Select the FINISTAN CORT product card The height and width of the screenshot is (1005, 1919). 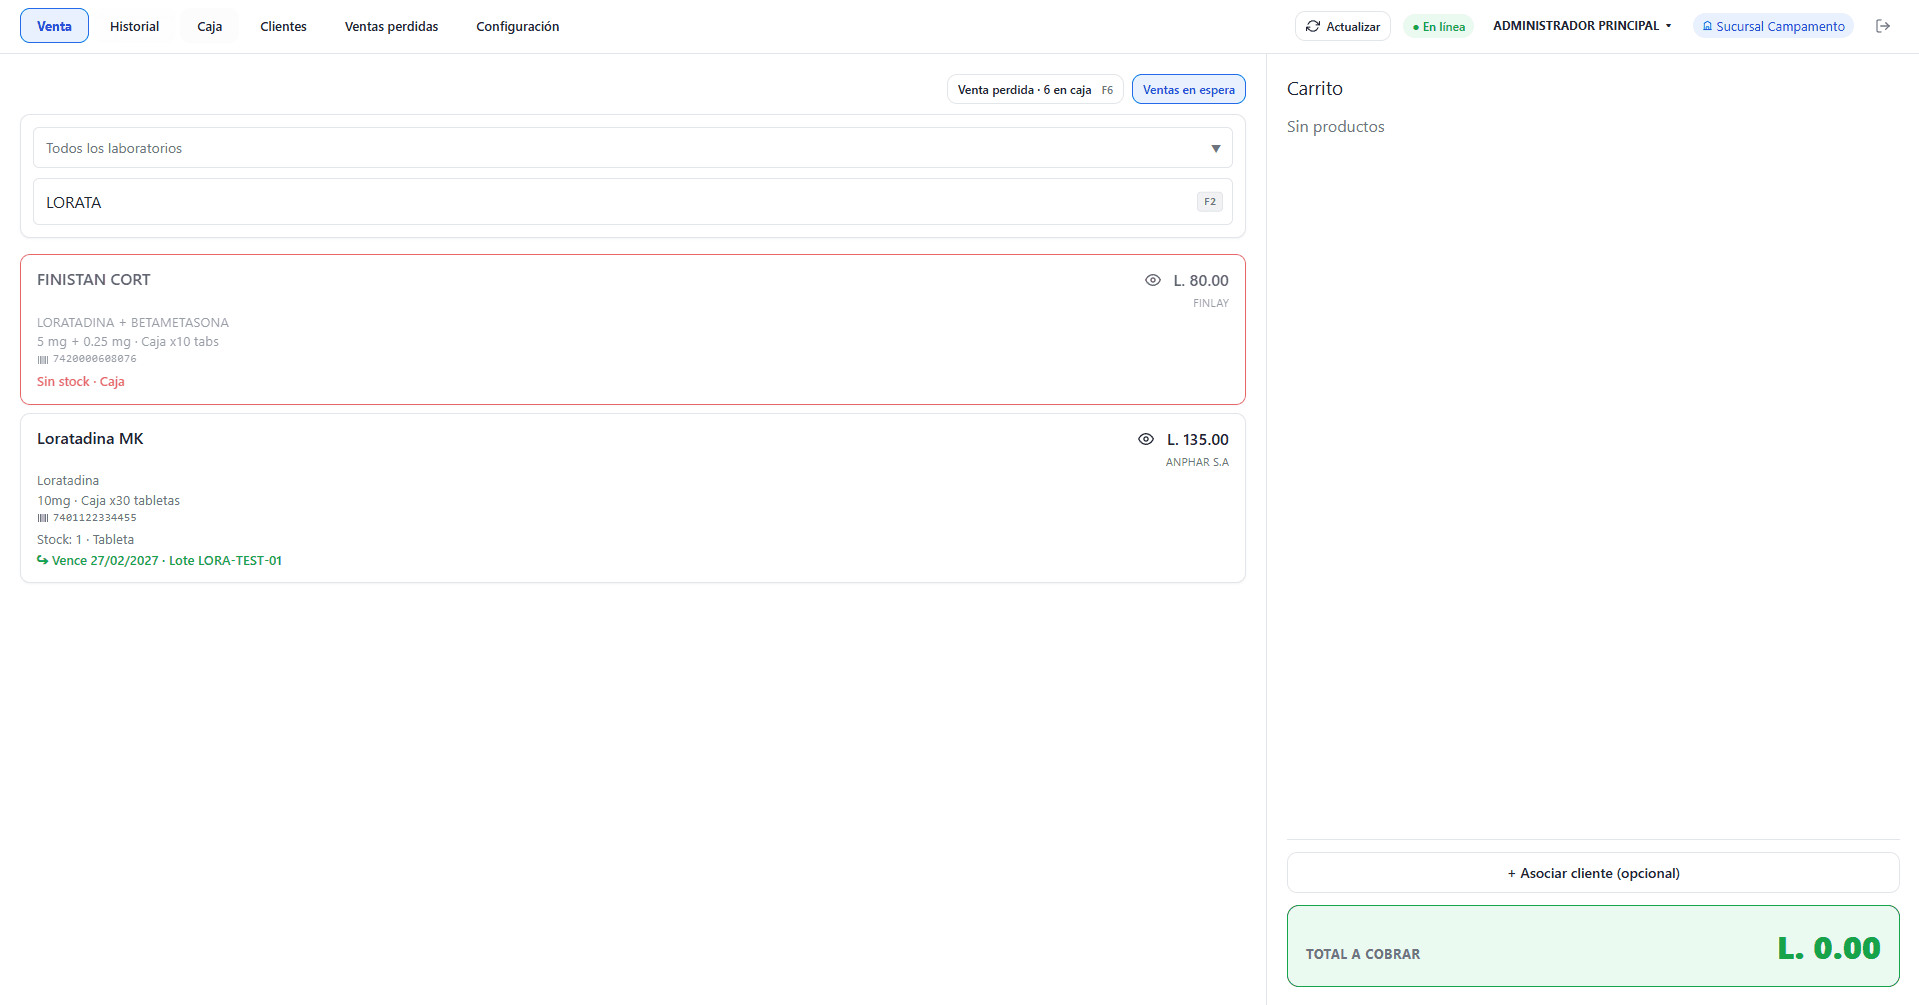pyautogui.click(x=633, y=329)
